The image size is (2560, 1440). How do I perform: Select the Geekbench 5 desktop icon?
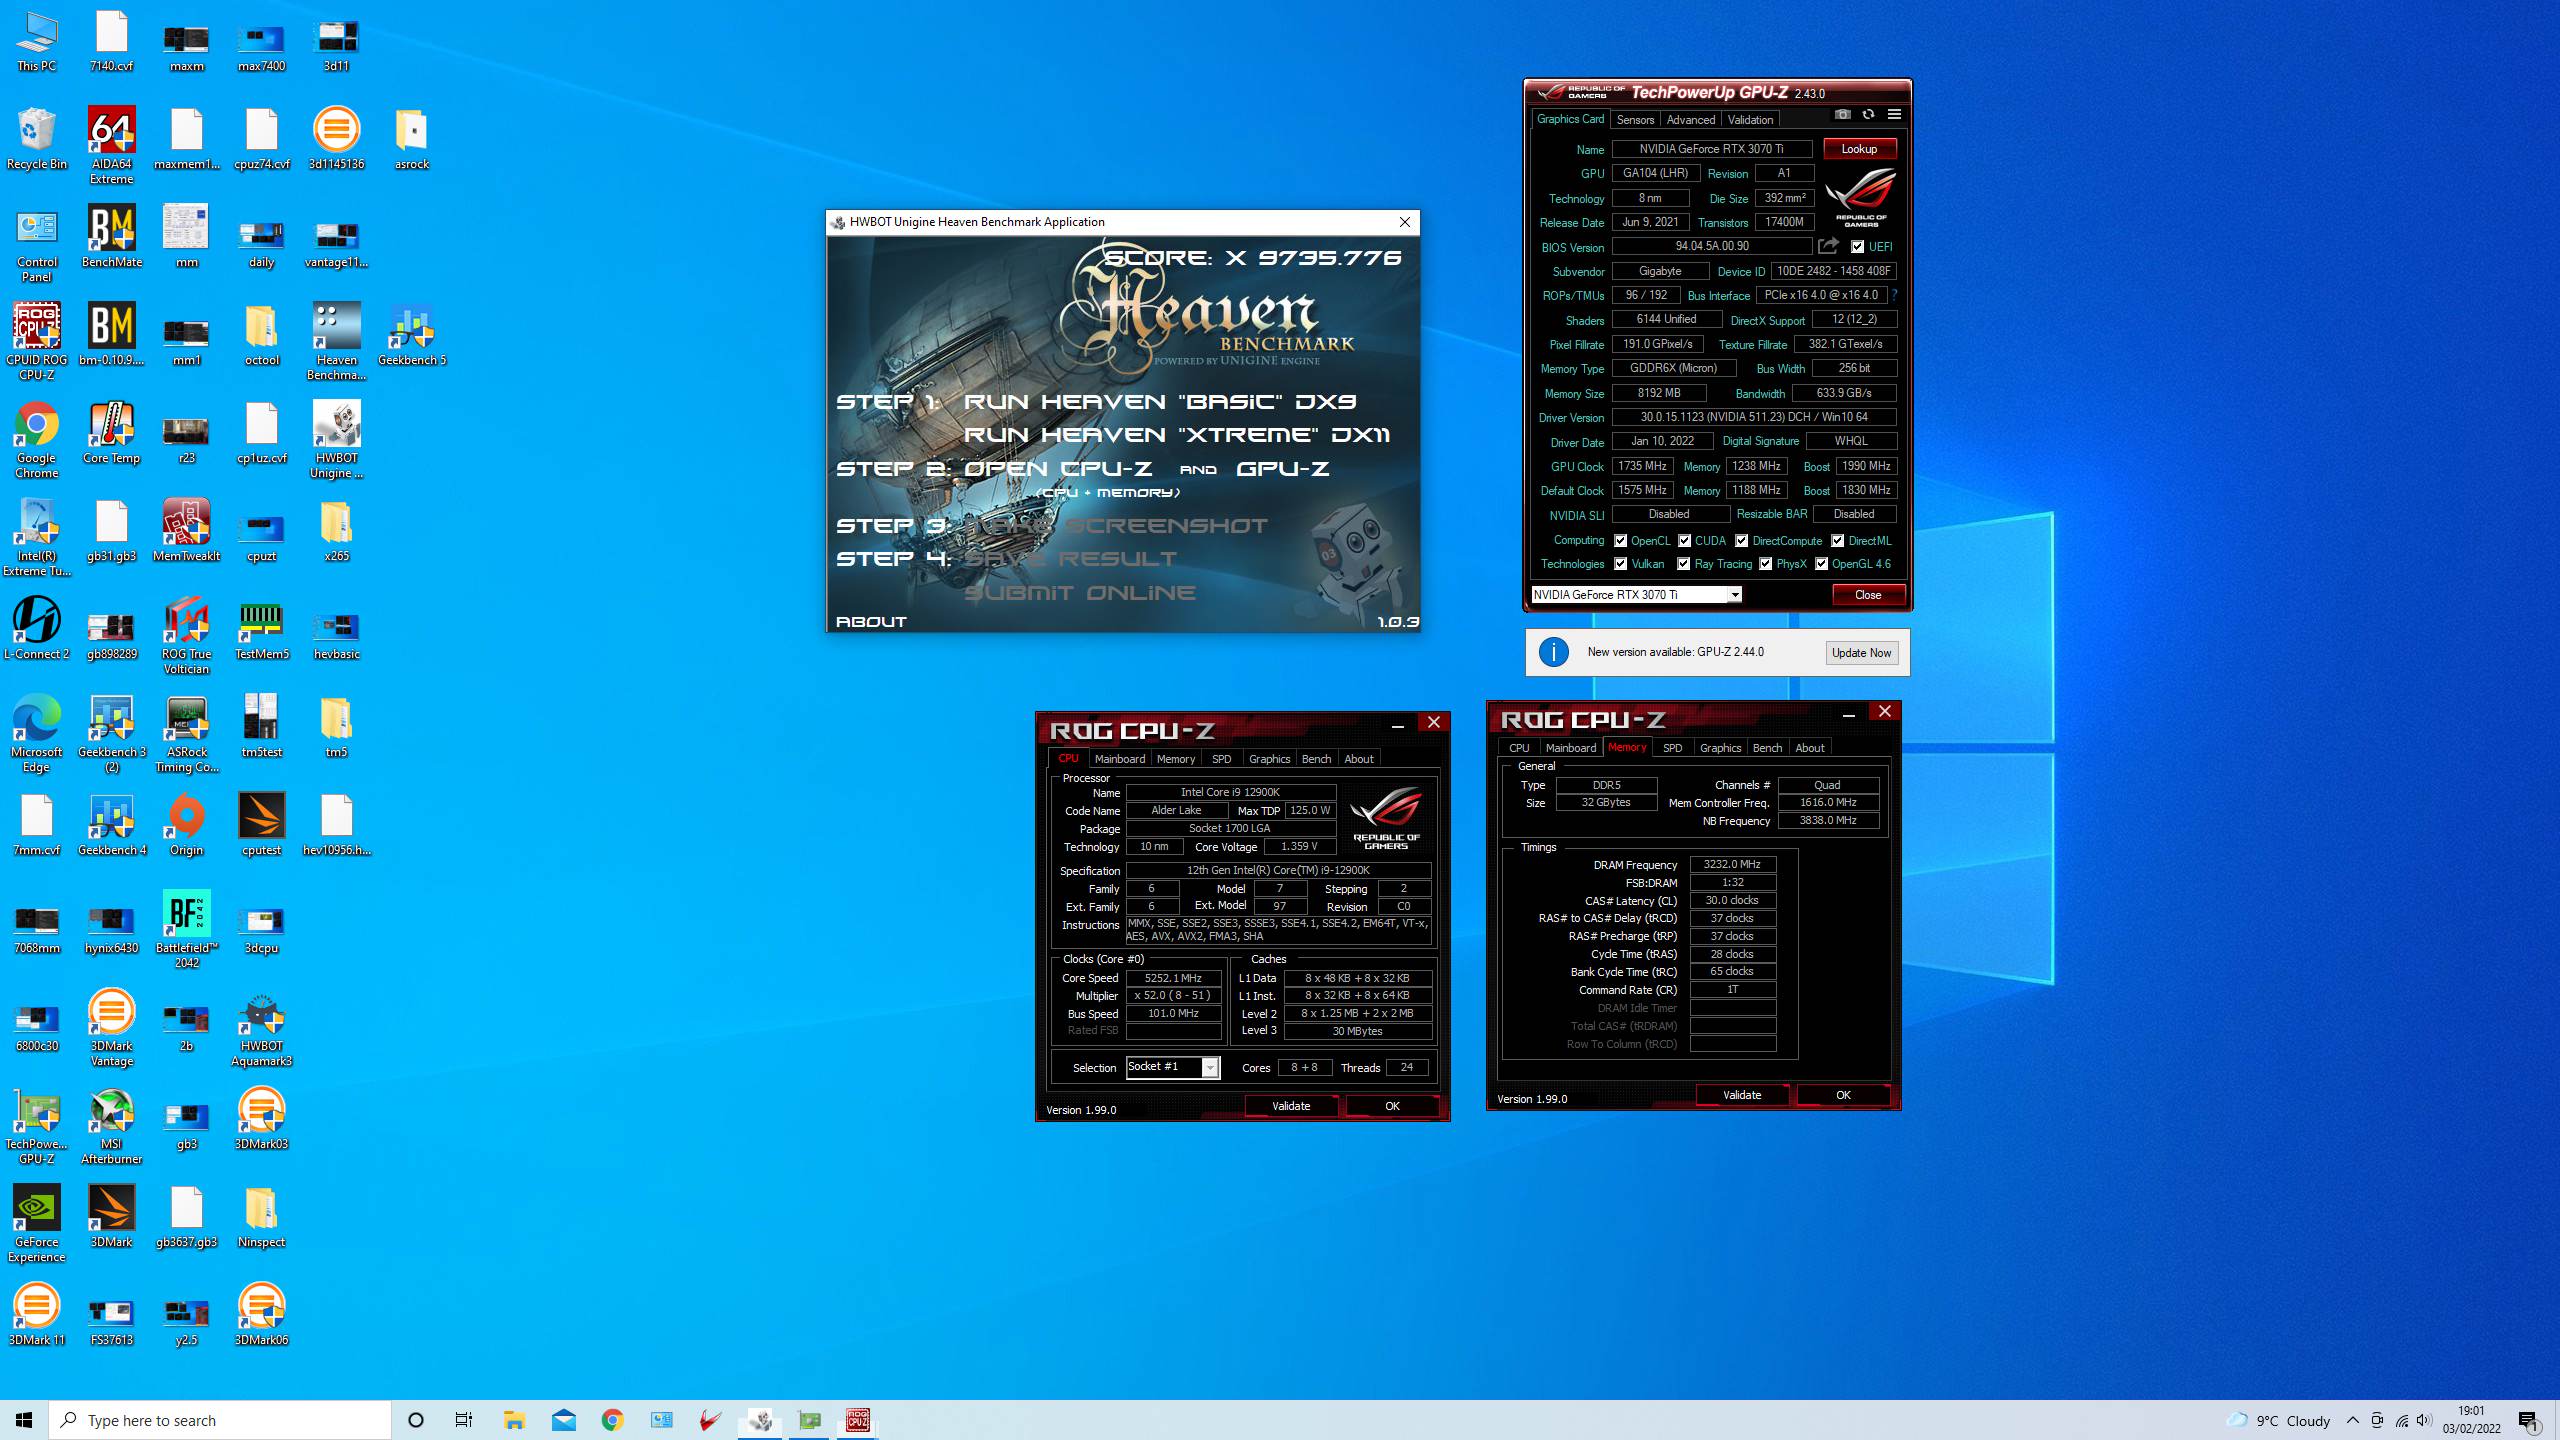pos(412,335)
